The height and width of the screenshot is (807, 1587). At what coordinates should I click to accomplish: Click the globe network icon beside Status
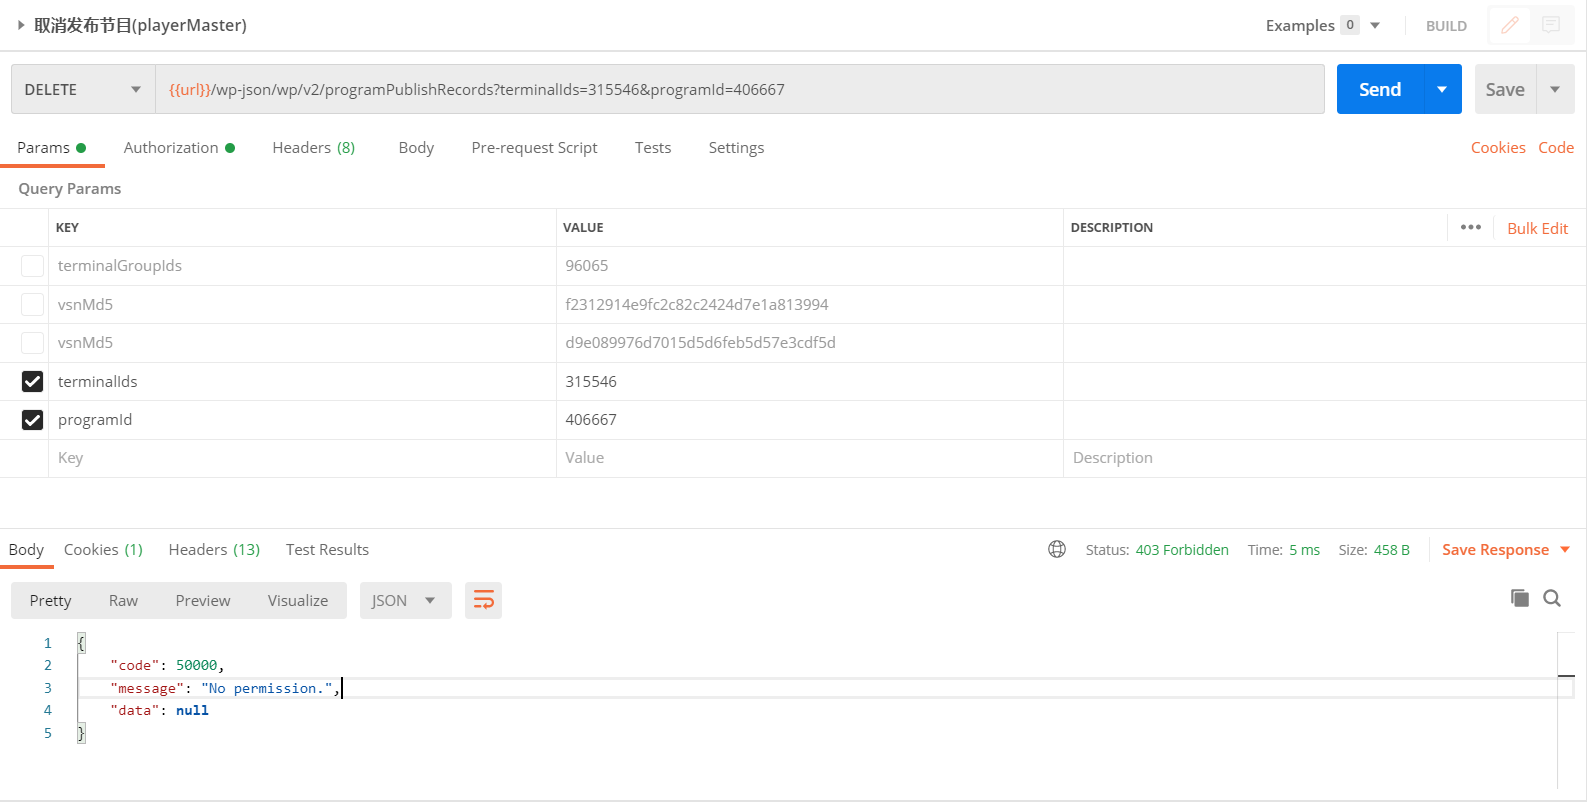pos(1057,549)
